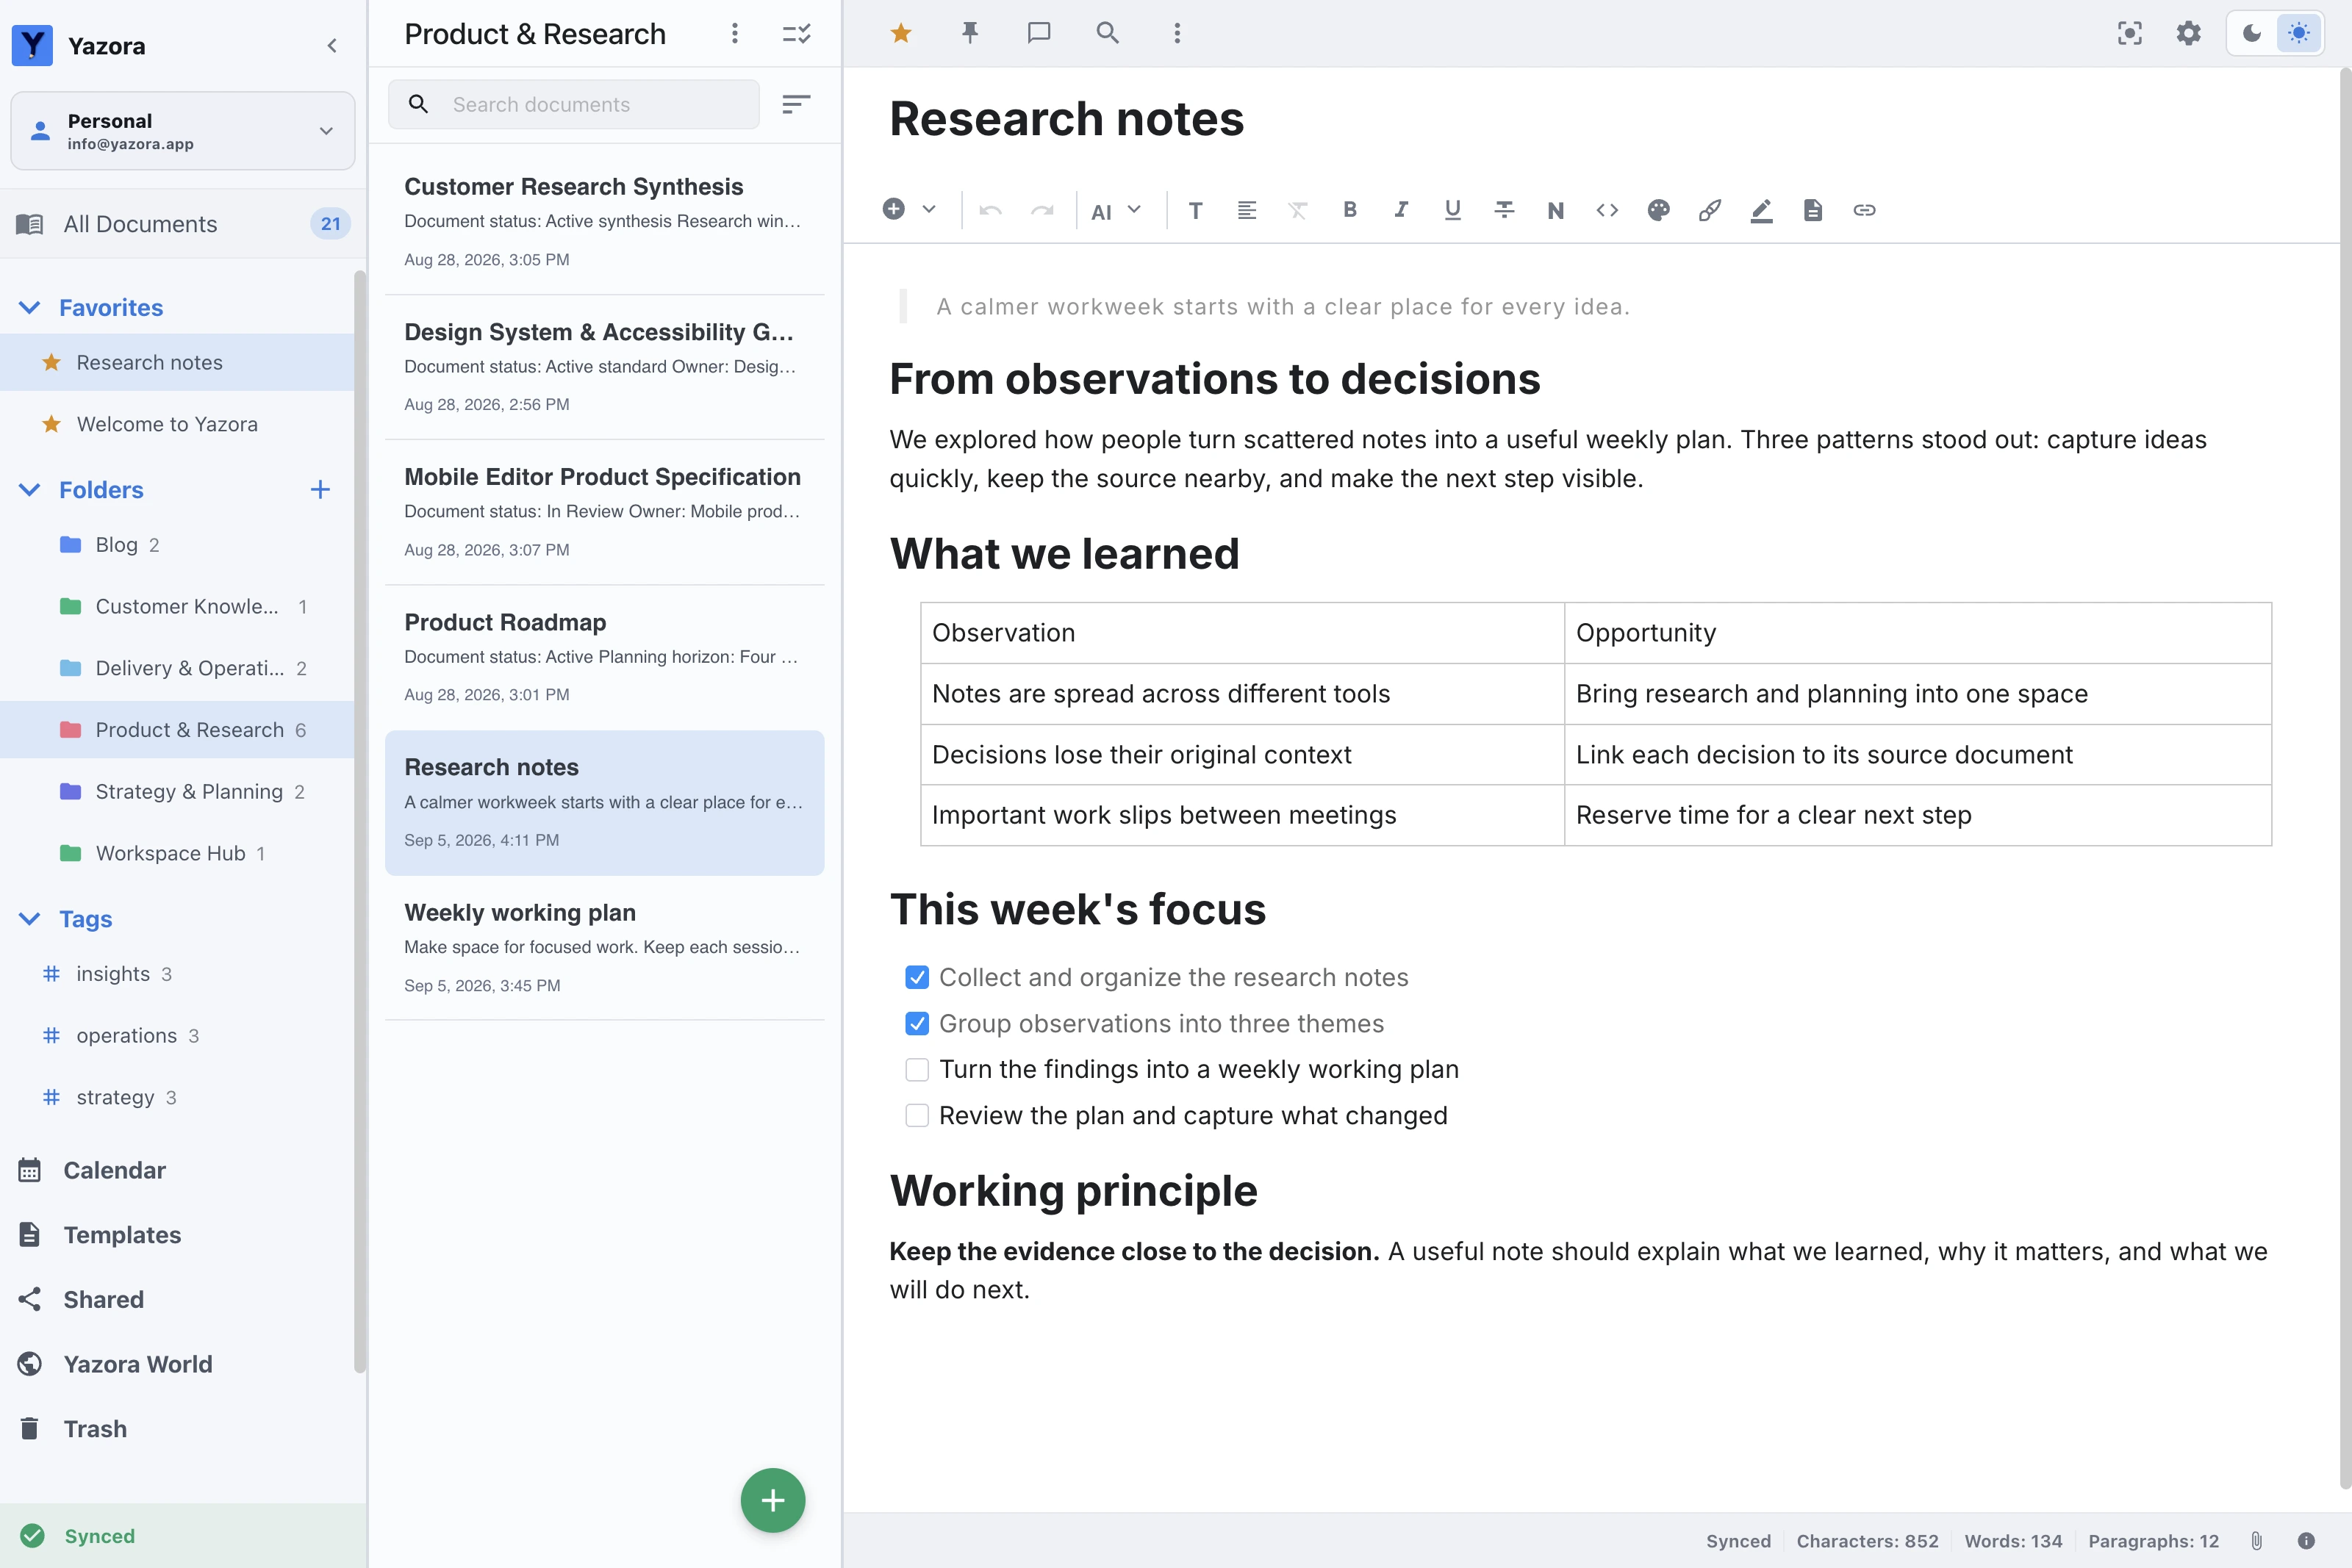Collapse the Favorites section
This screenshot has height=1568, width=2352.
(x=30, y=308)
